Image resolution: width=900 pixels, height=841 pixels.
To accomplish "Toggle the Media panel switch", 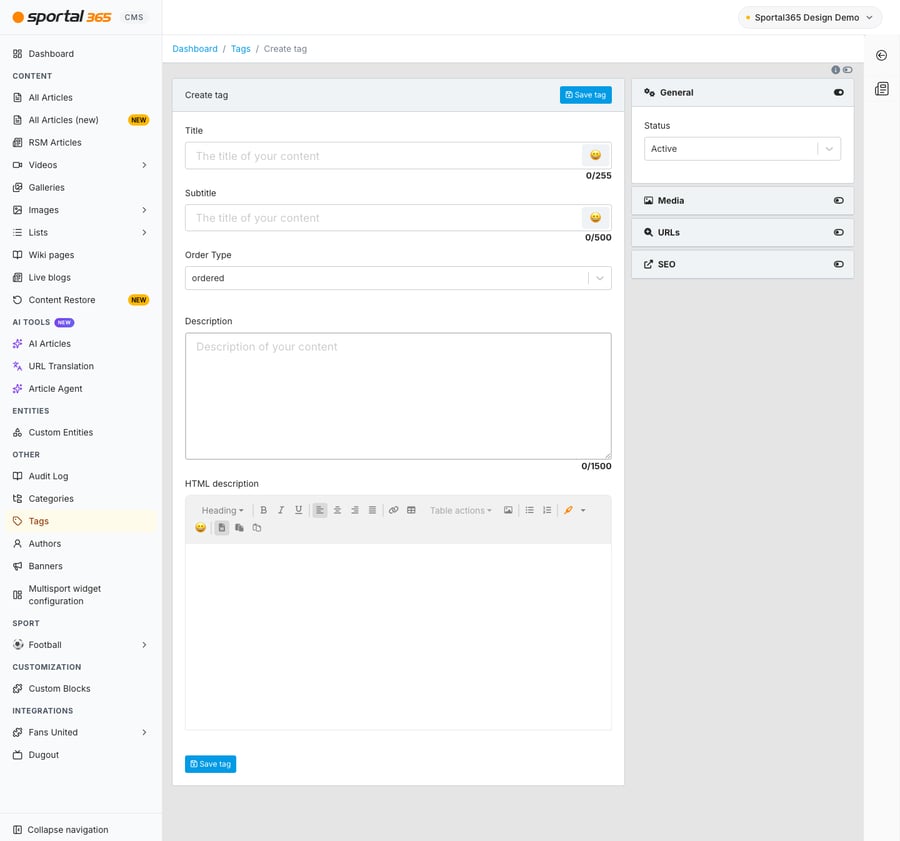I will [x=839, y=200].
